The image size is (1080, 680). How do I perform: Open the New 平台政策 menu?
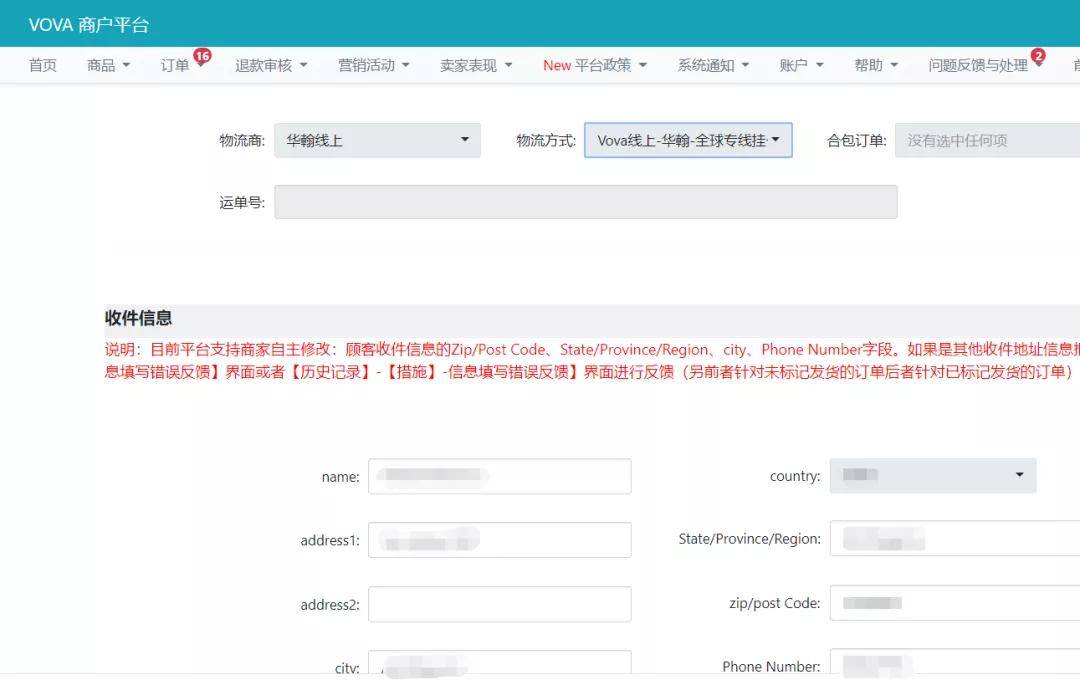[x=595, y=65]
